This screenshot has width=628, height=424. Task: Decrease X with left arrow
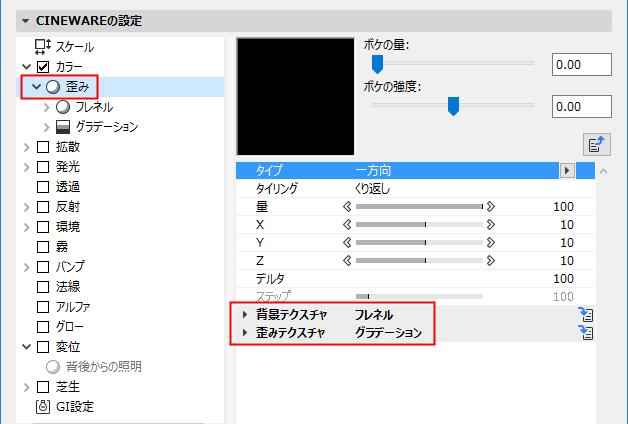[347, 225]
